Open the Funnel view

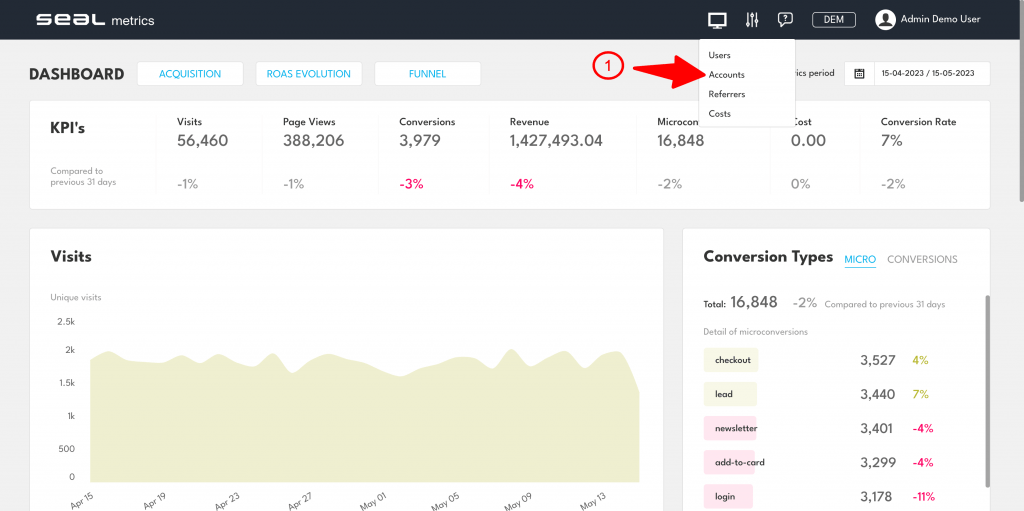(x=427, y=74)
